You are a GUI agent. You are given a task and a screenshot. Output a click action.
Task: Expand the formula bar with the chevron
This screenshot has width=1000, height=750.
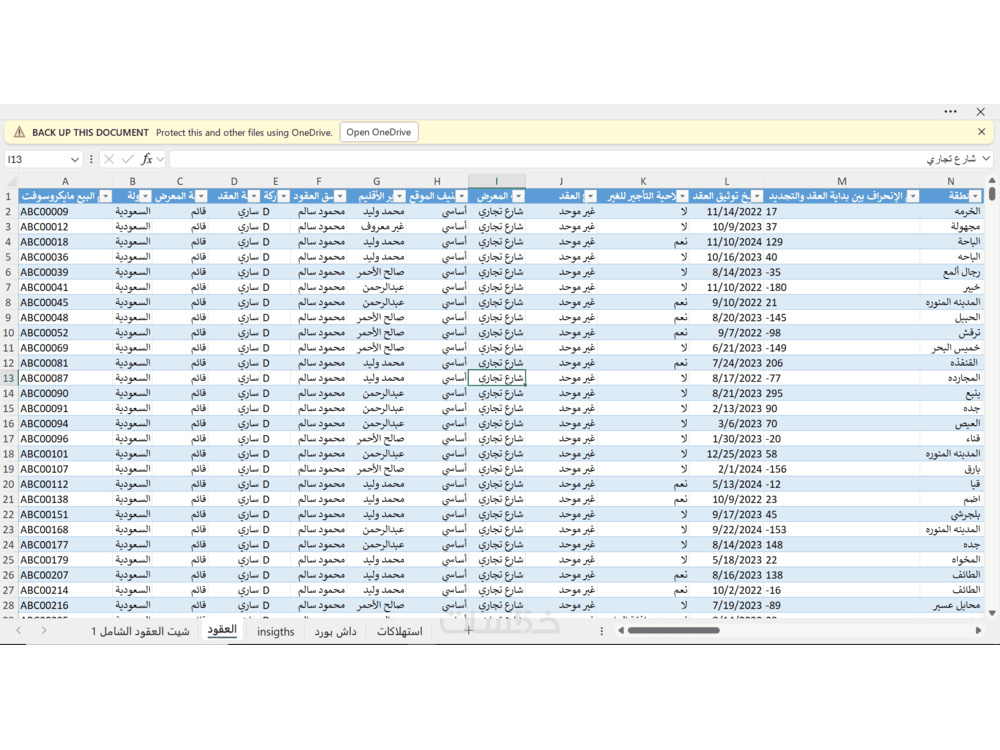coord(987,159)
